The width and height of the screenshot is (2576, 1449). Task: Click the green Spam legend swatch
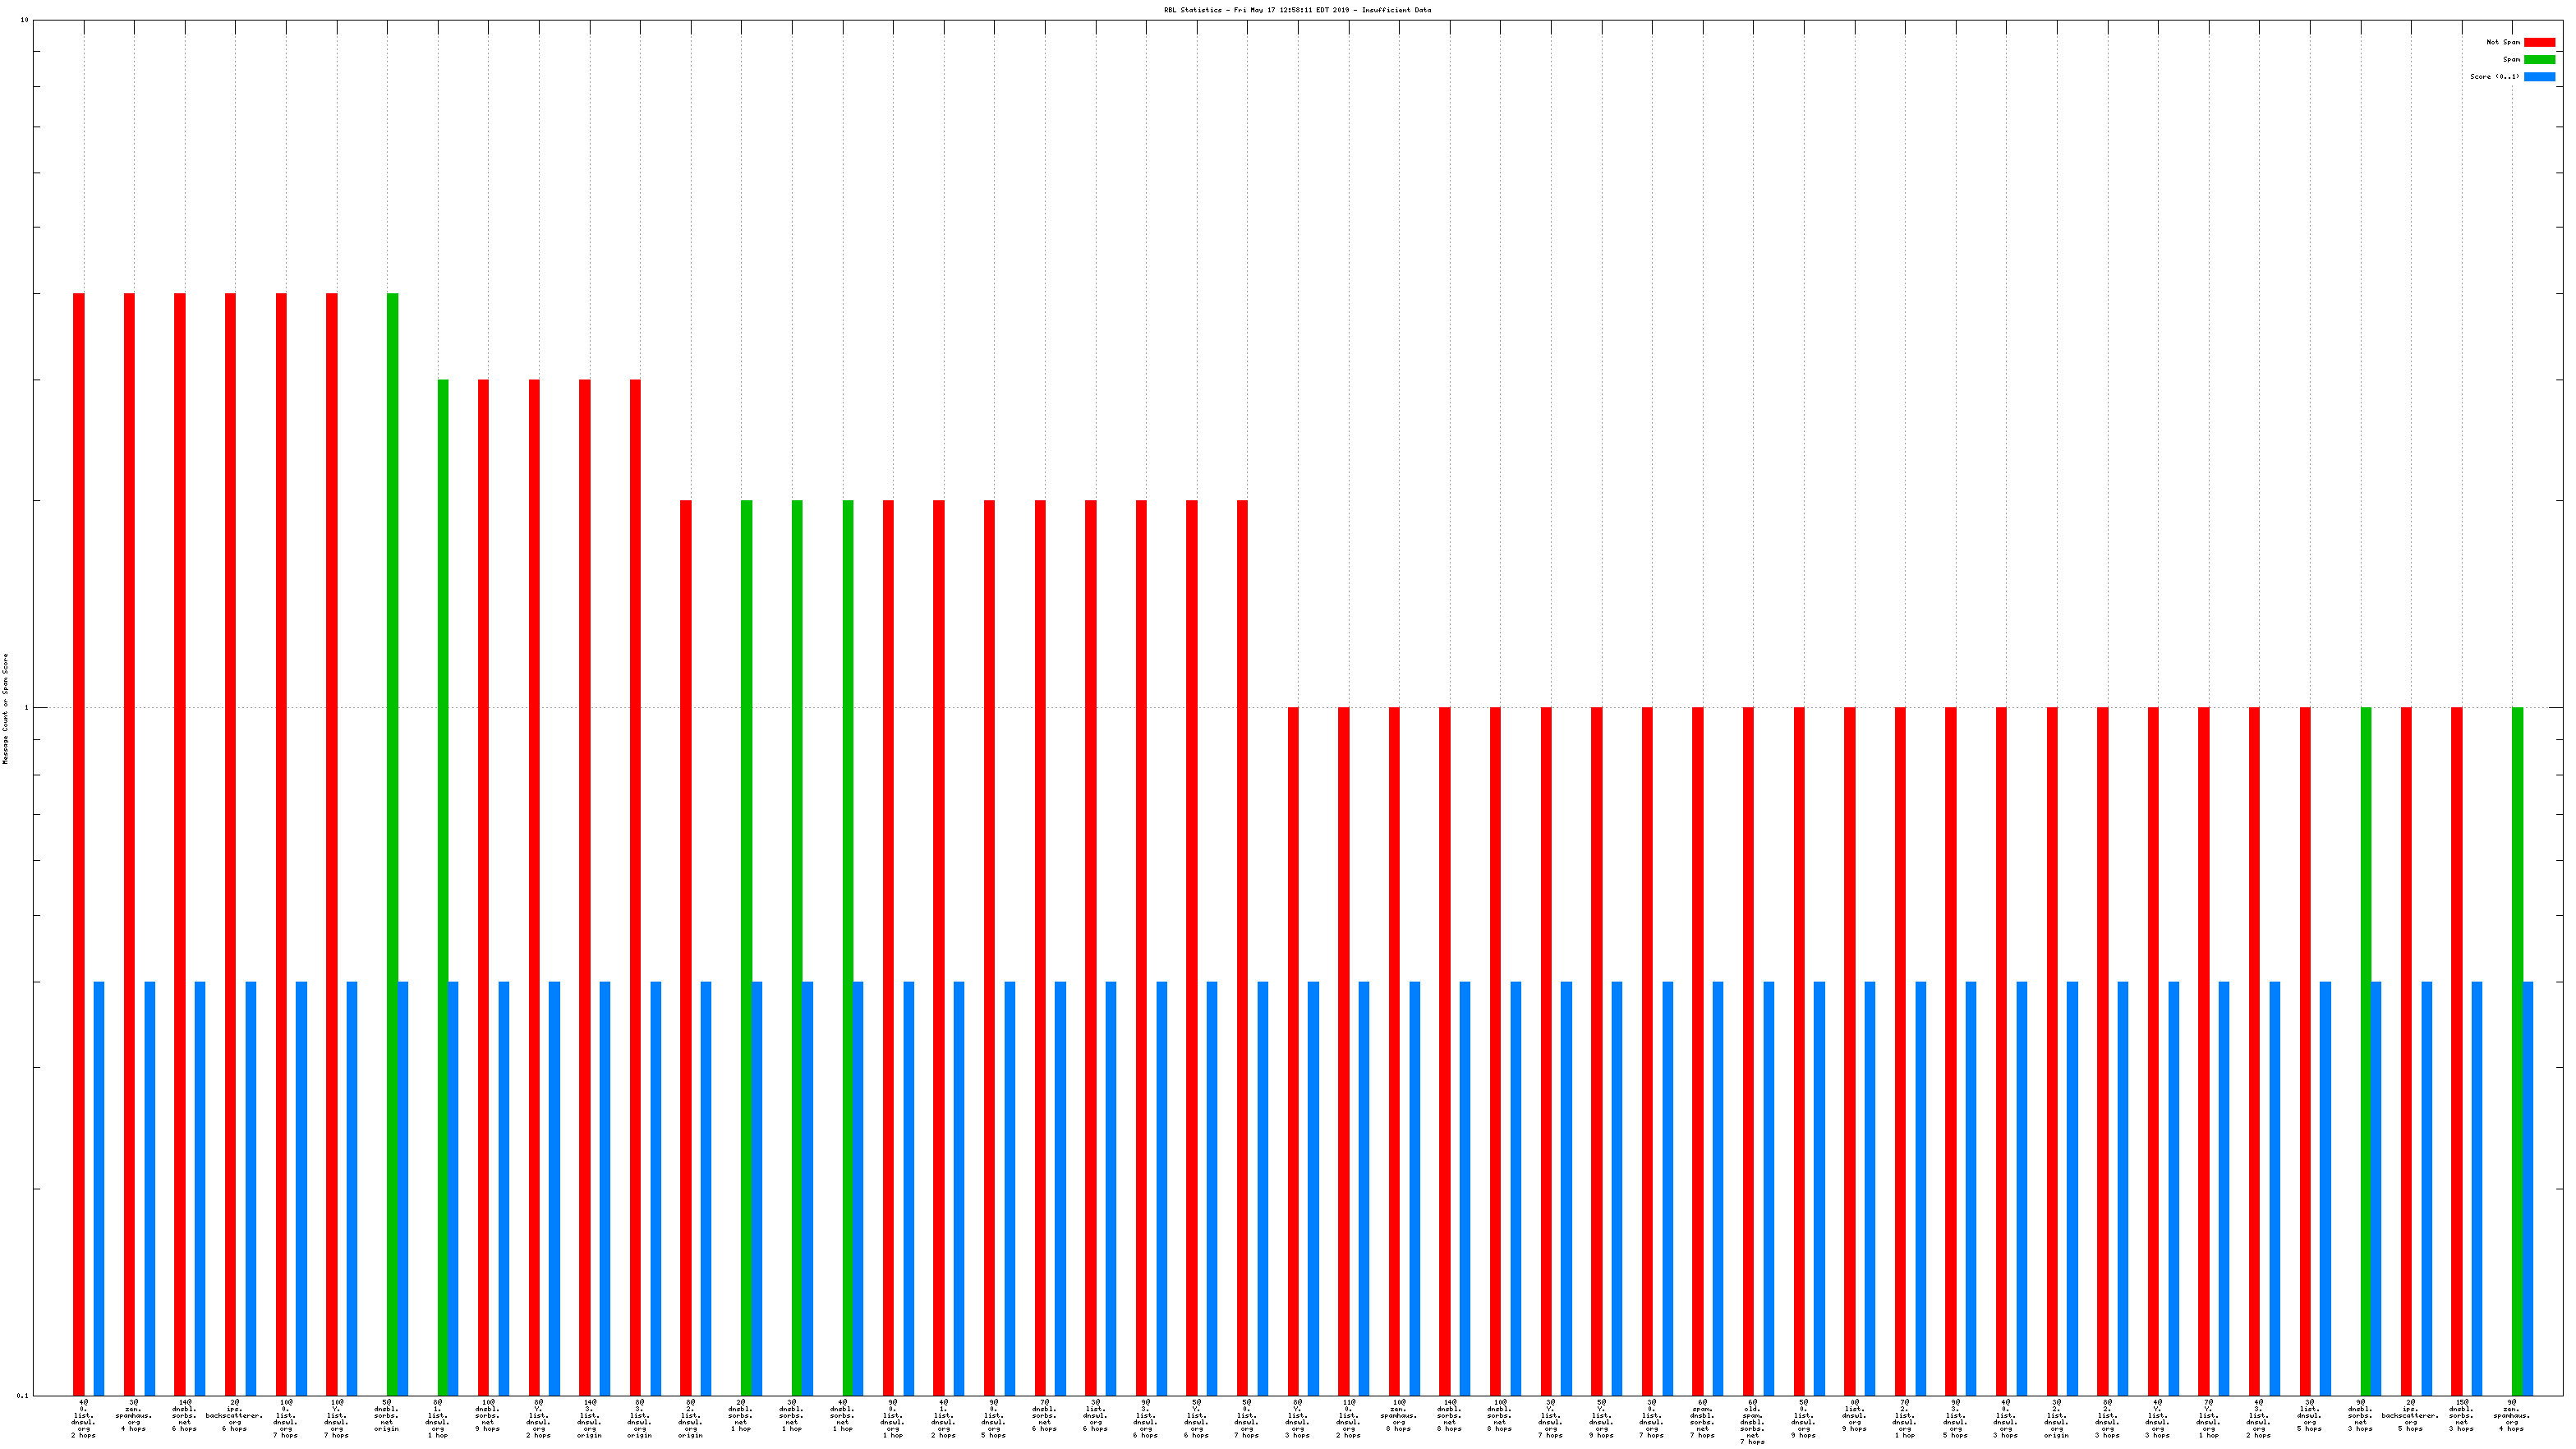pyautogui.click(x=2538, y=59)
